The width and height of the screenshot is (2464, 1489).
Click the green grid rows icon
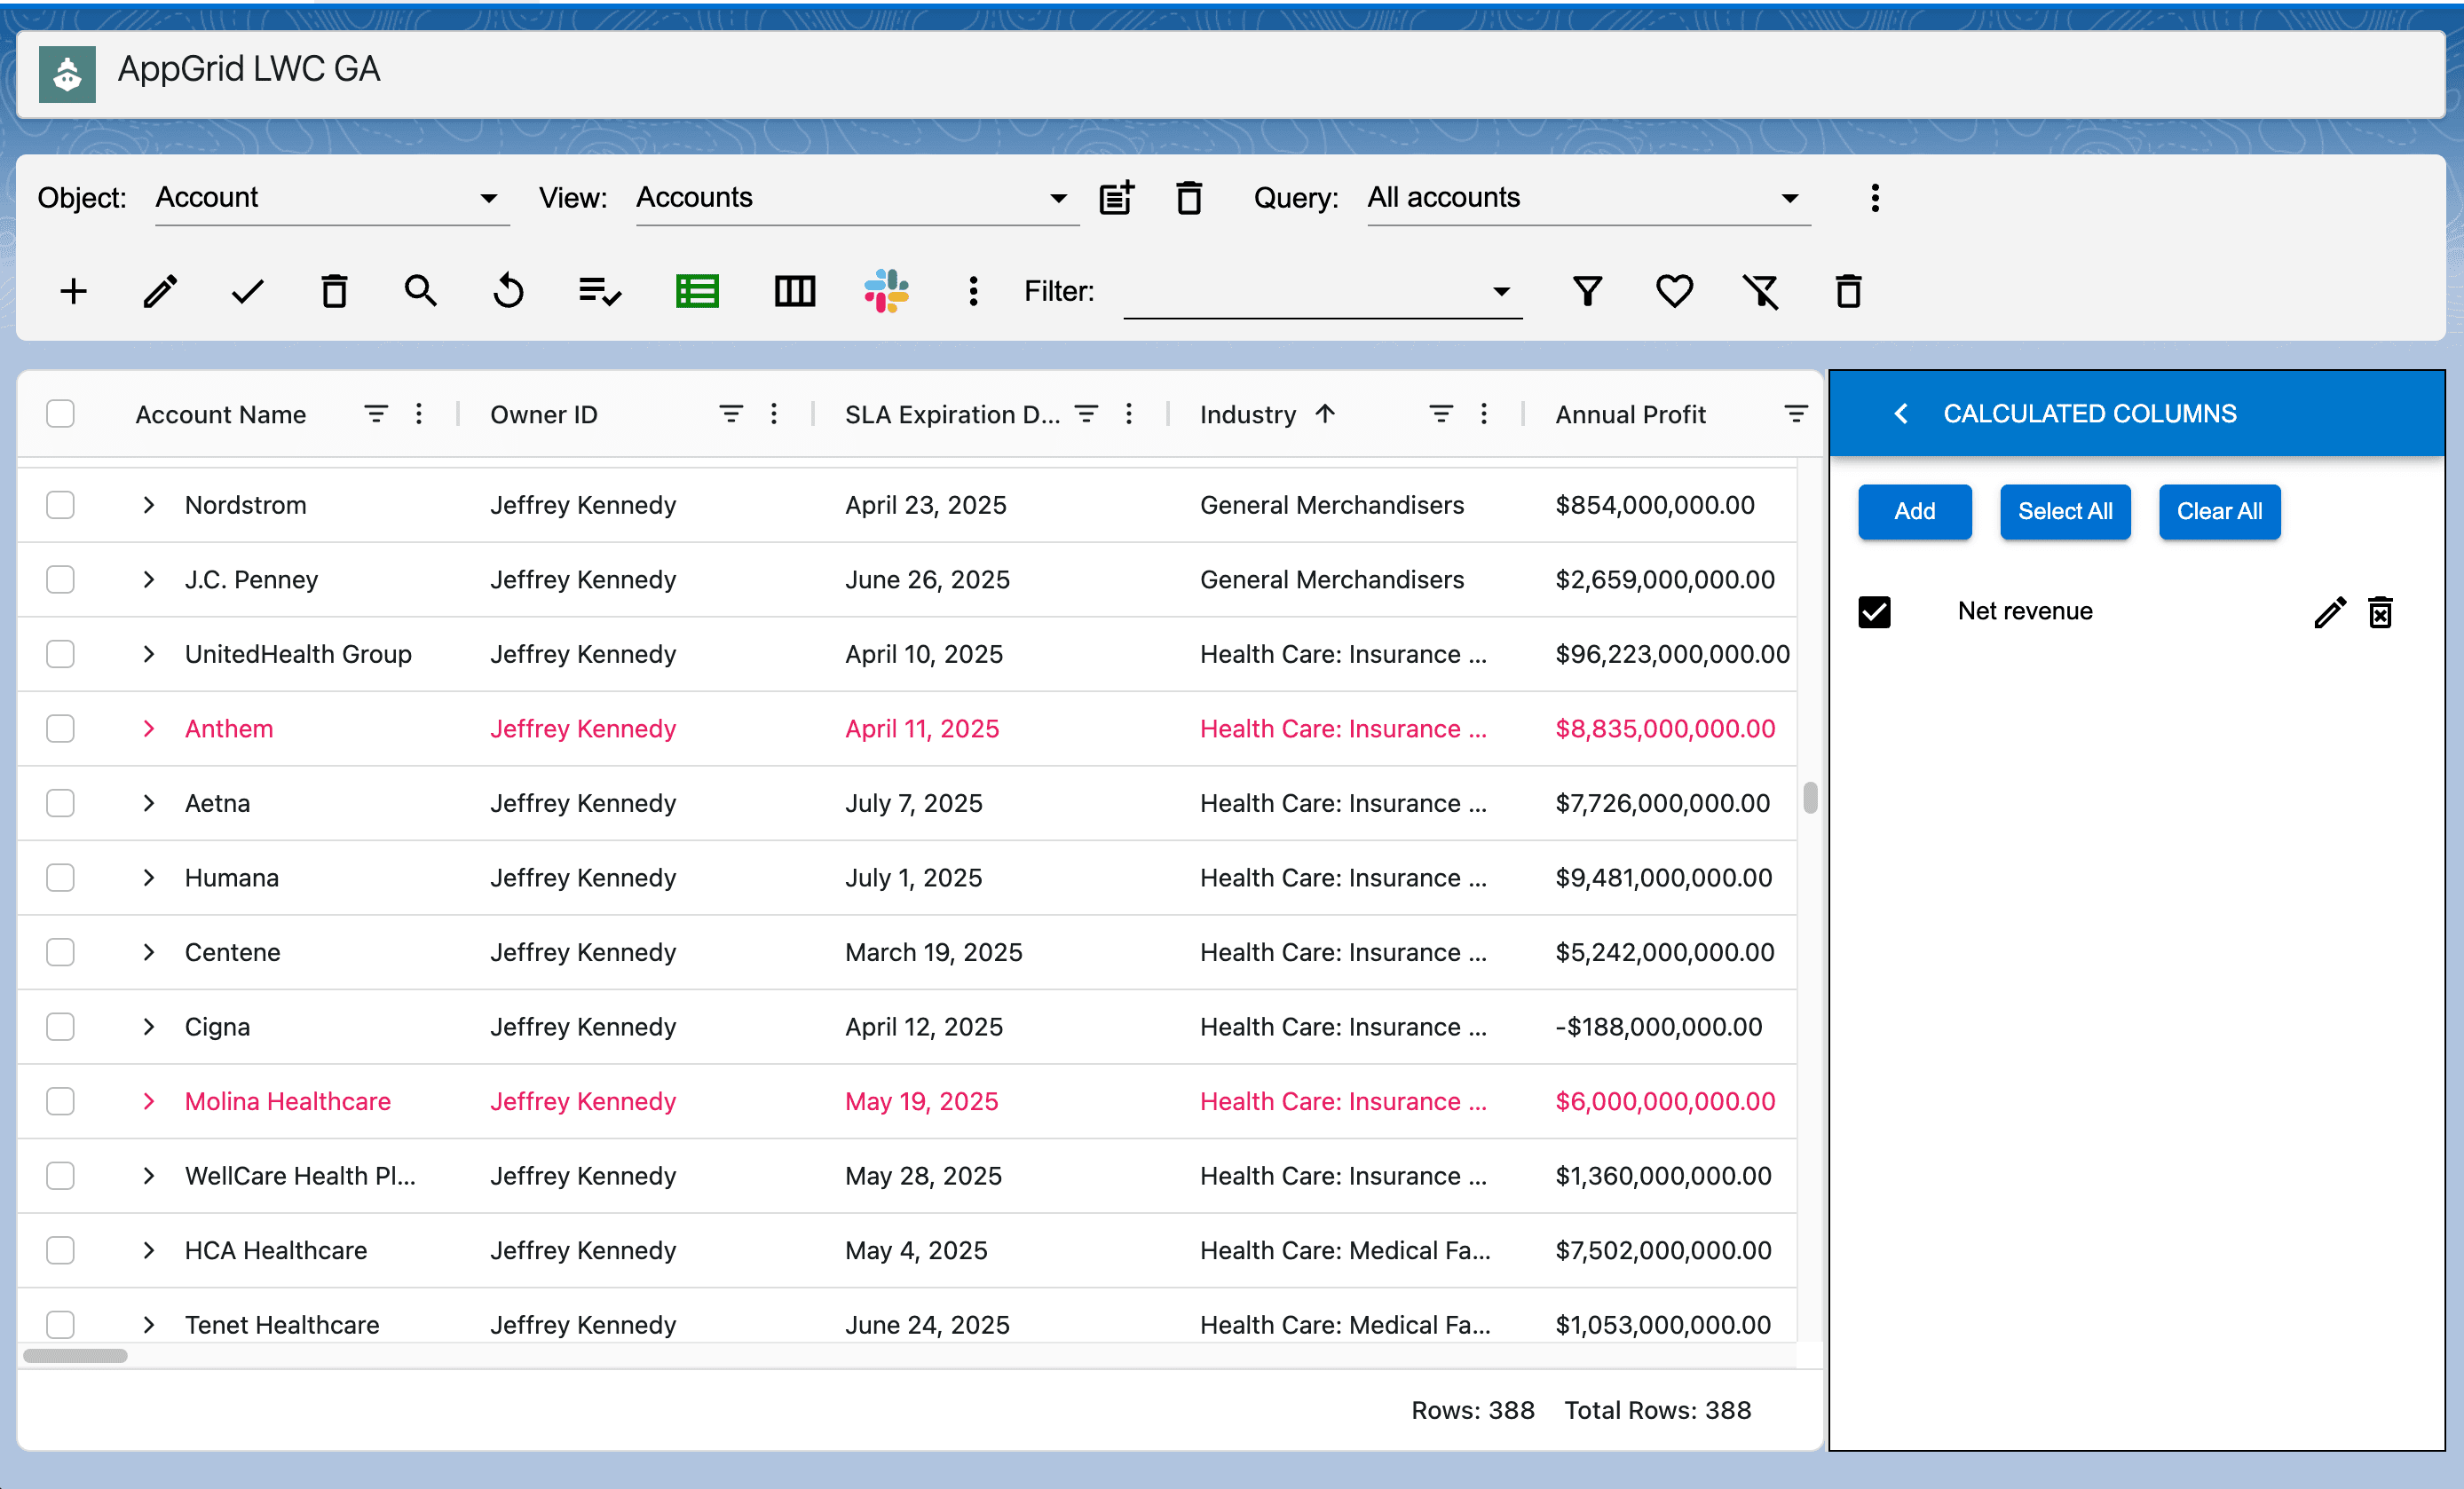tap(697, 292)
